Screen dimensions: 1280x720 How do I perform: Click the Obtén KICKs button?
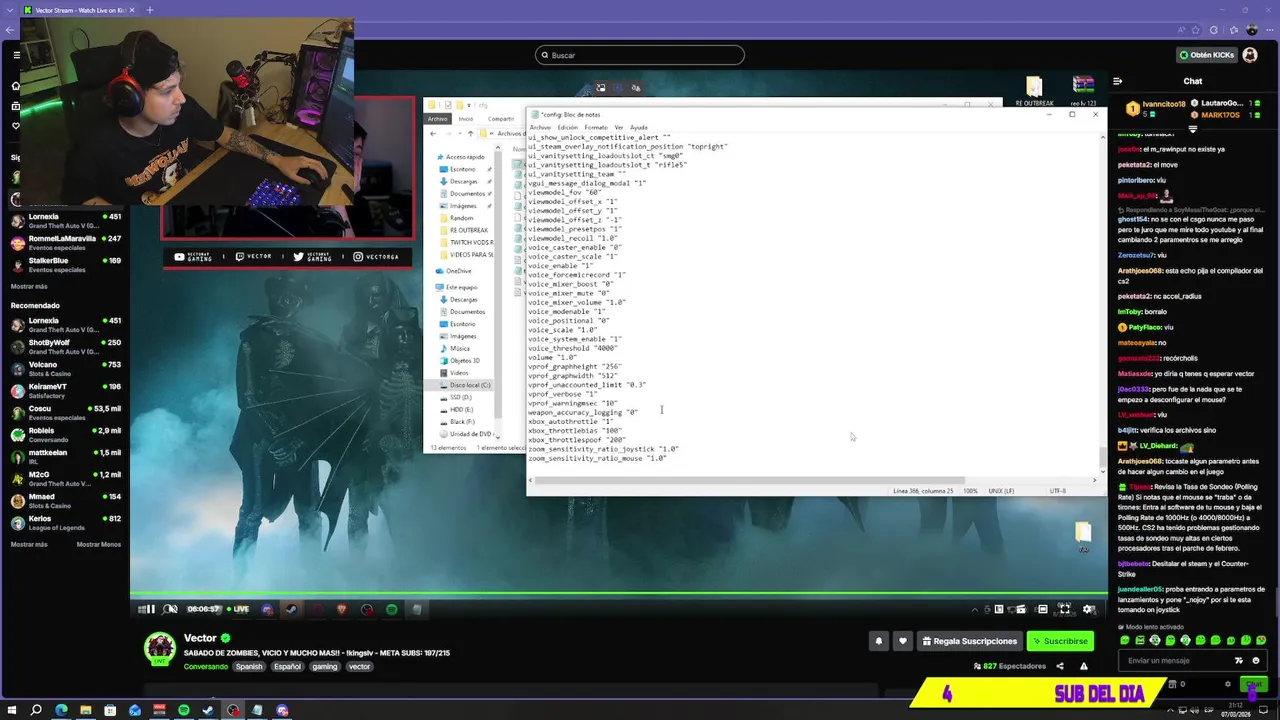point(1207,55)
